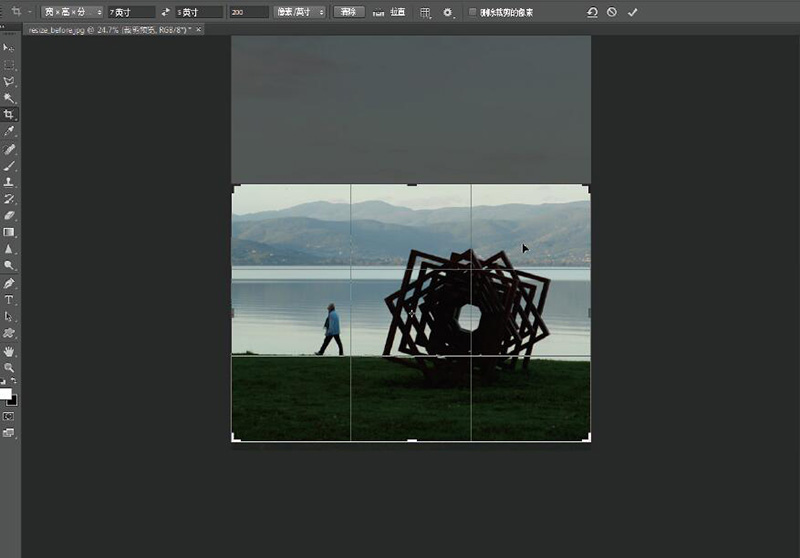The height and width of the screenshot is (558, 800).
Task: Commit the crop with the checkmark
Action: (x=632, y=12)
